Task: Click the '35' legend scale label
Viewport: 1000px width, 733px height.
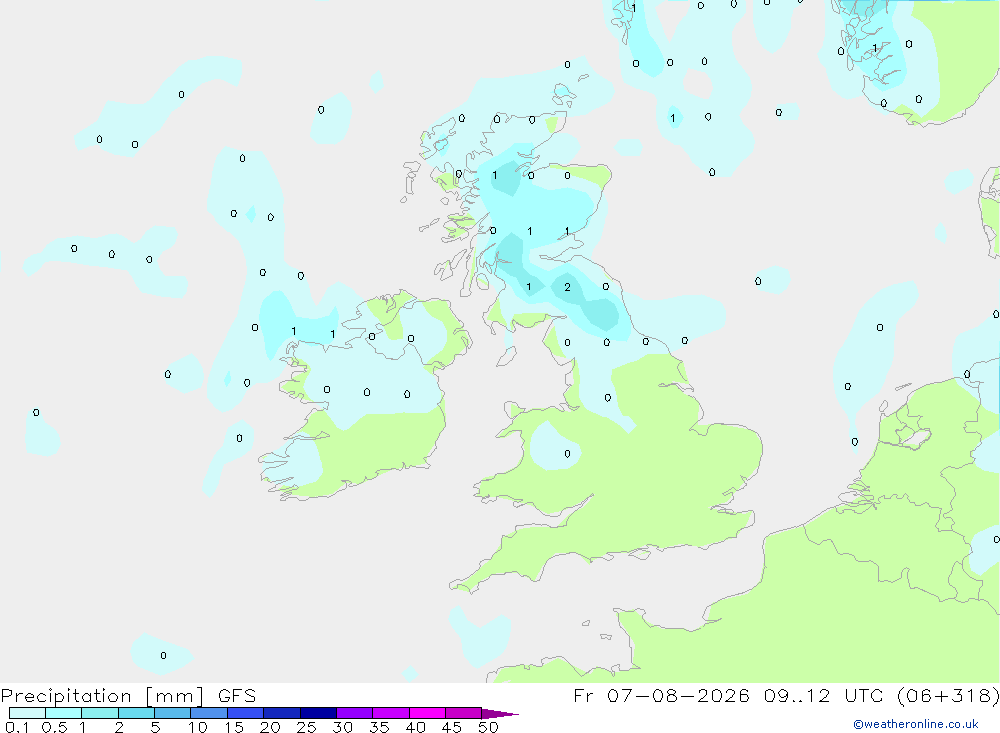Action: click(x=379, y=727)
